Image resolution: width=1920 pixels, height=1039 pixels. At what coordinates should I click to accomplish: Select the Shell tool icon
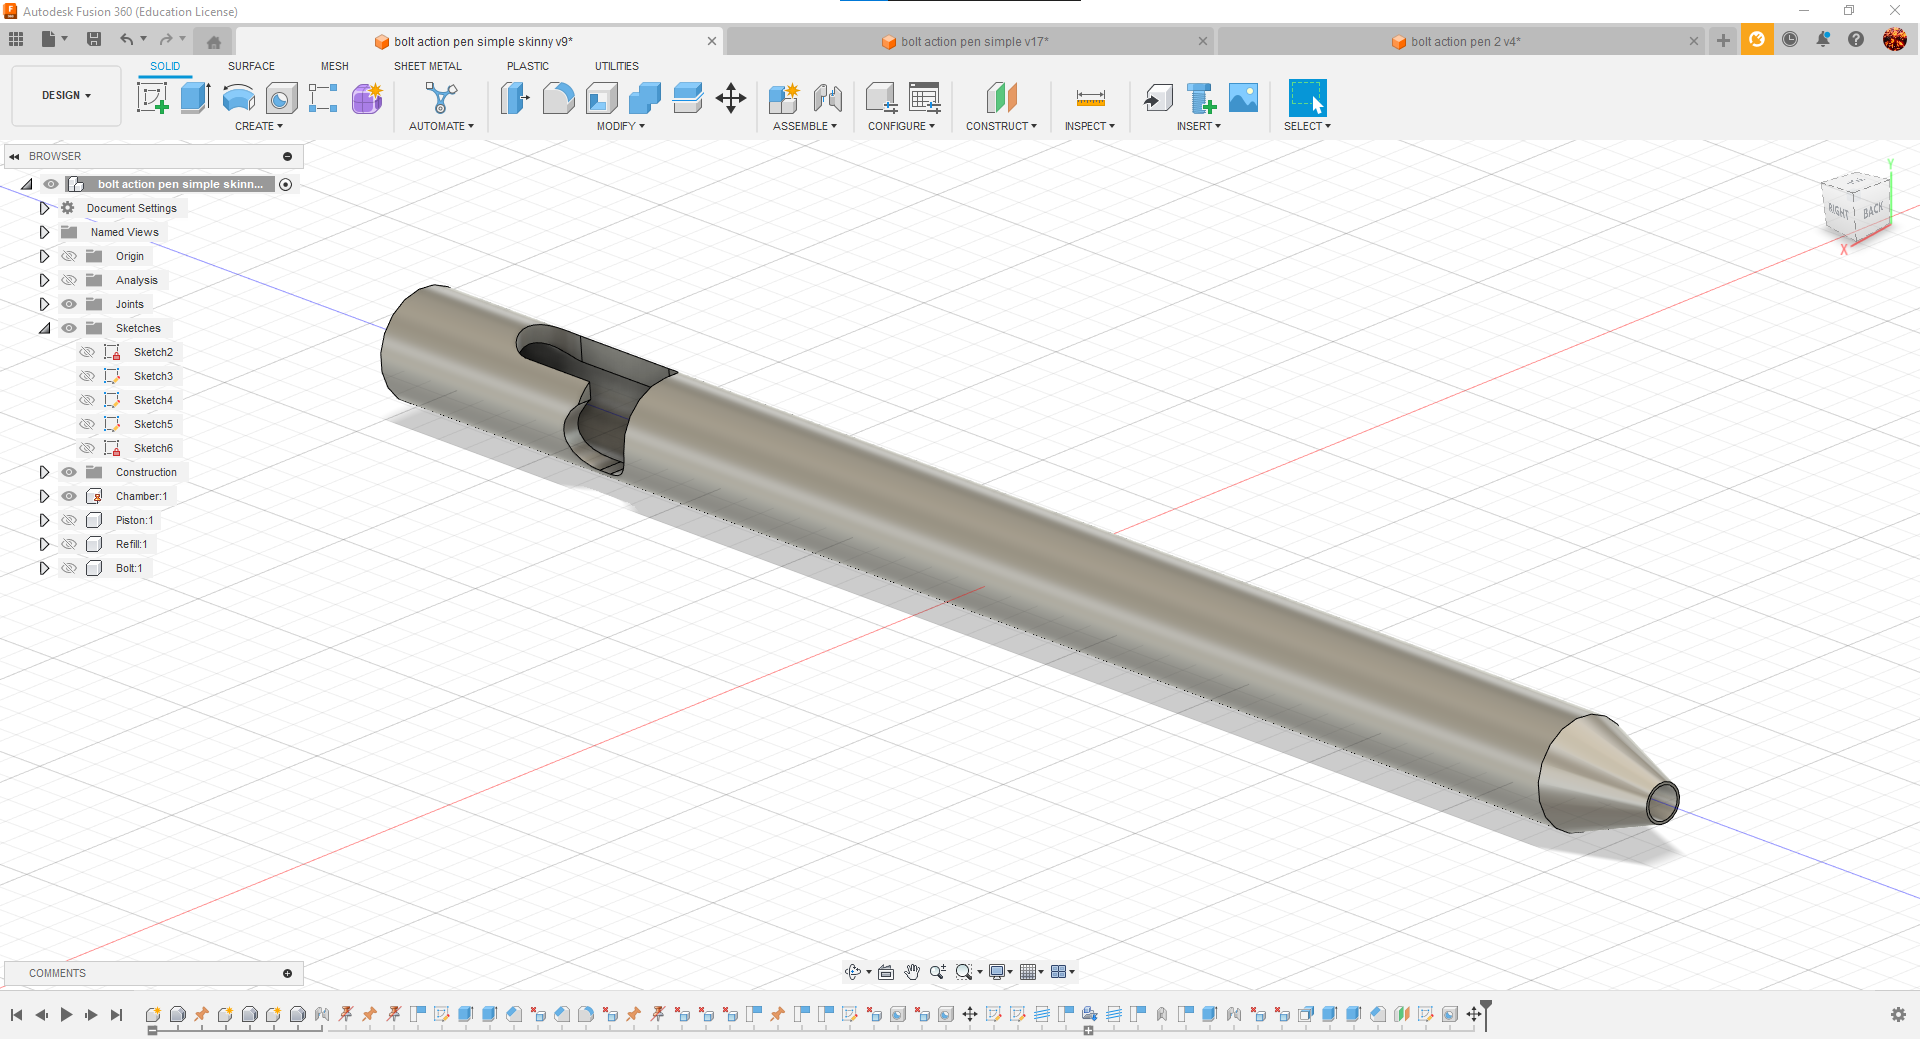click(x=601, y=98)
